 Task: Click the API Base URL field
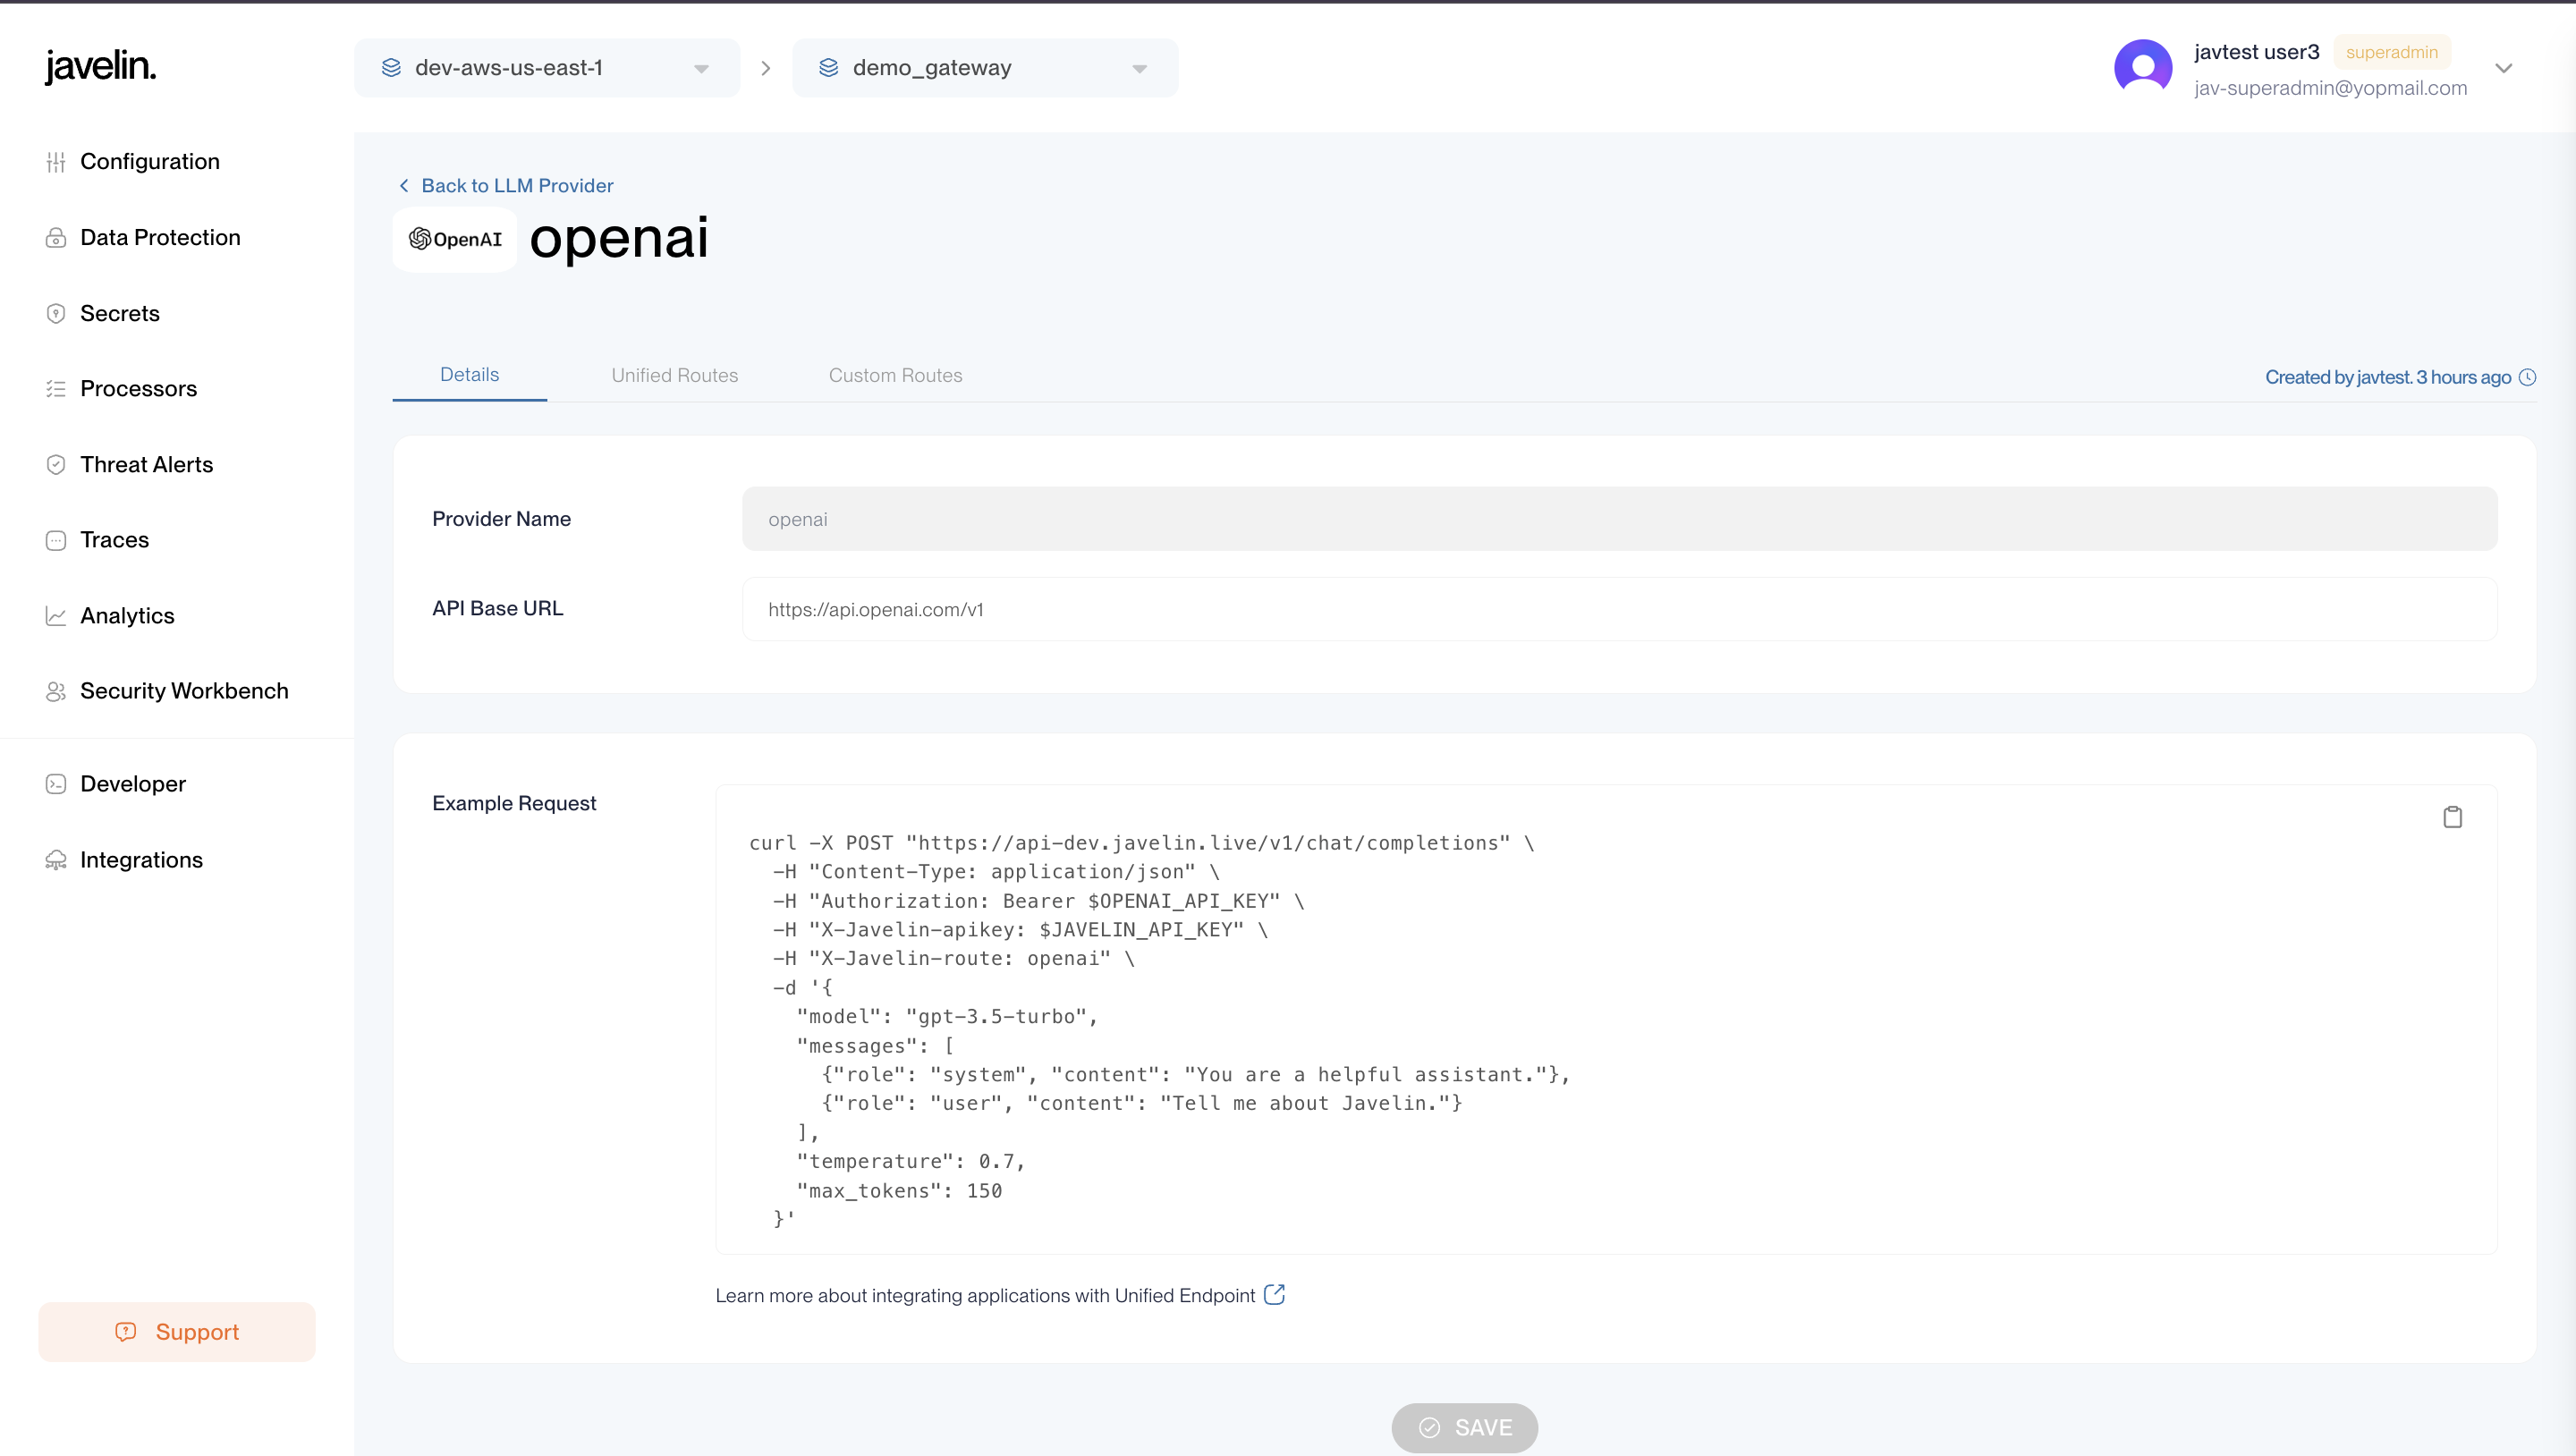point(1619,609)
